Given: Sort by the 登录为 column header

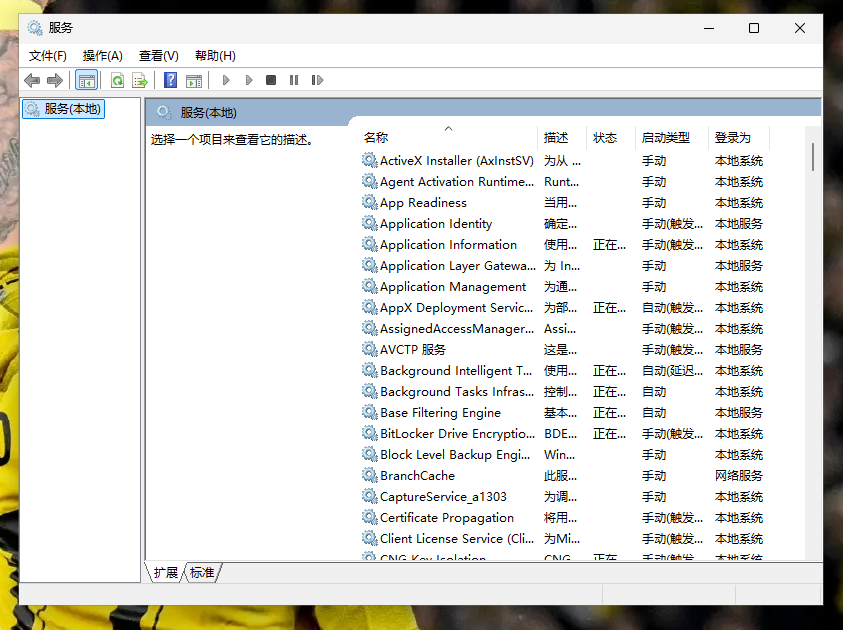Looking at the screenshot, I should click(x=739, y=138).
